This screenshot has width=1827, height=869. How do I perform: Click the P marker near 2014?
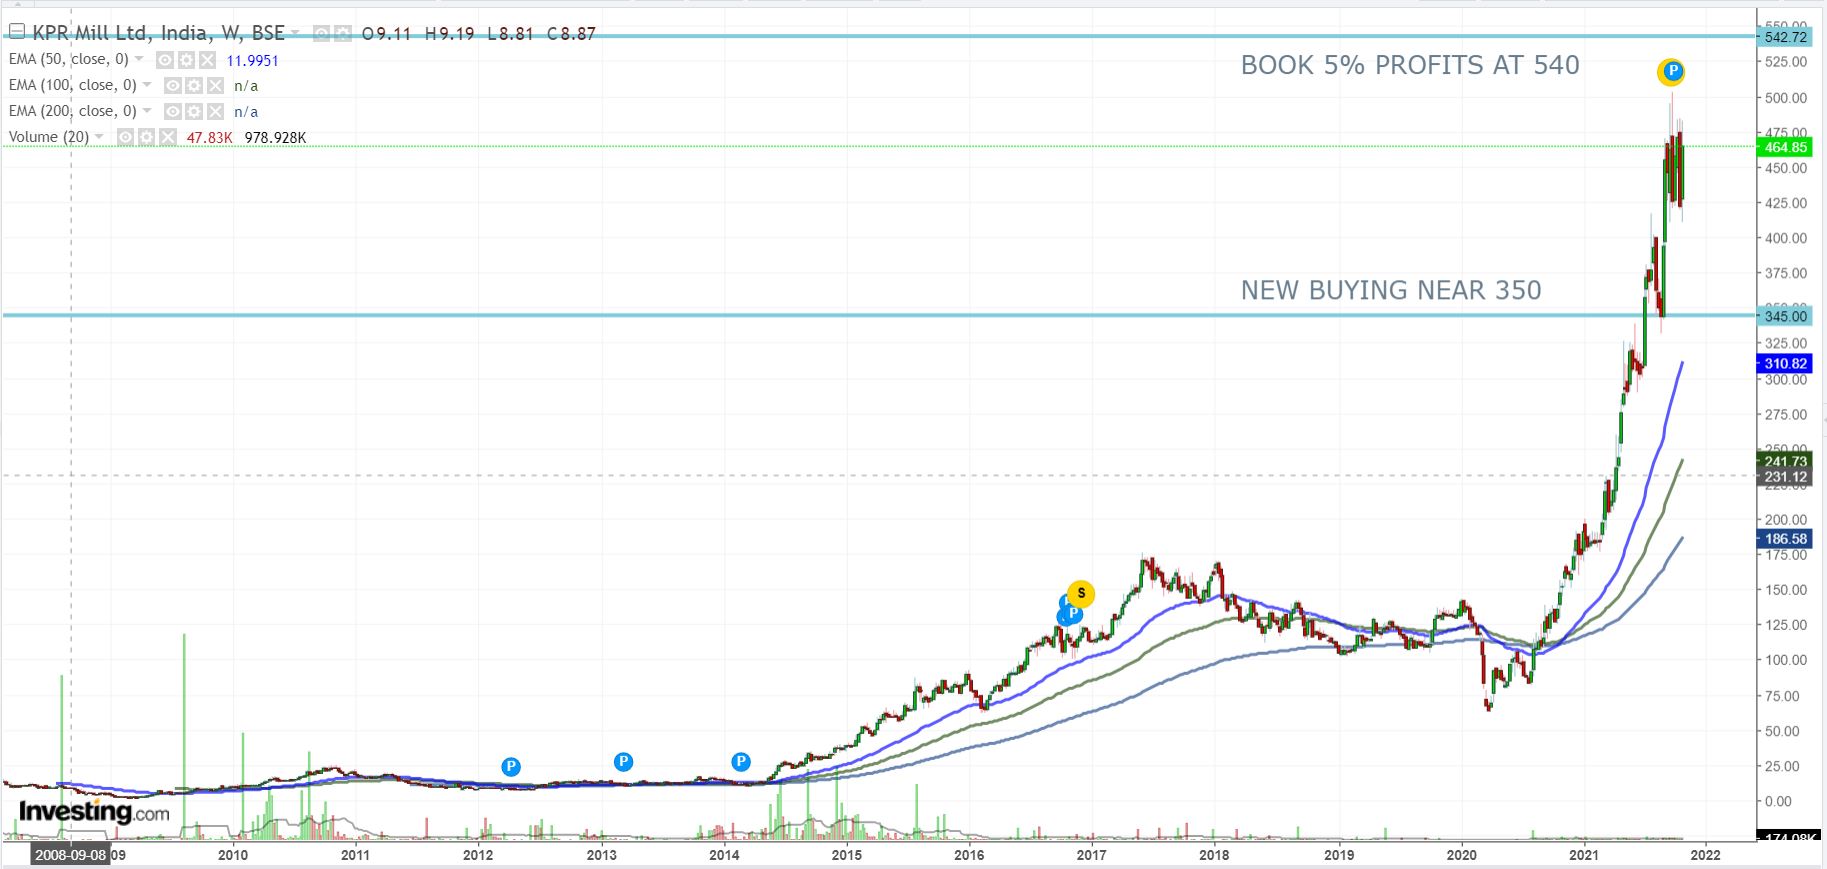(741, 762)
